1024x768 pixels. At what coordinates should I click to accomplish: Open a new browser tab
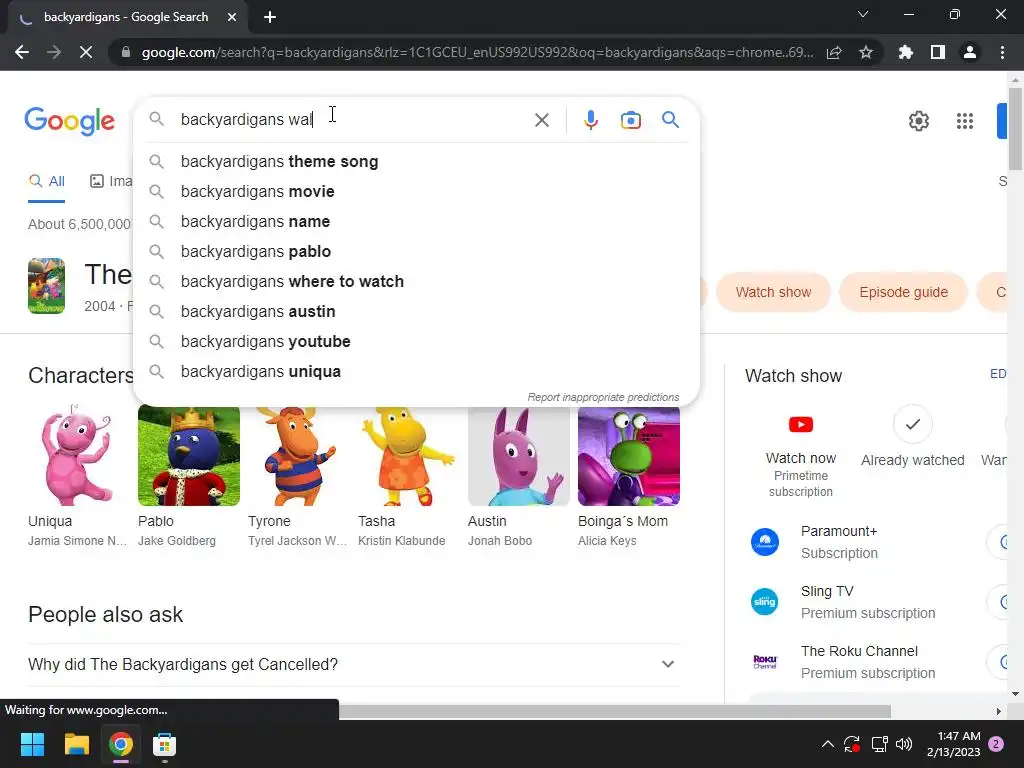270,17
